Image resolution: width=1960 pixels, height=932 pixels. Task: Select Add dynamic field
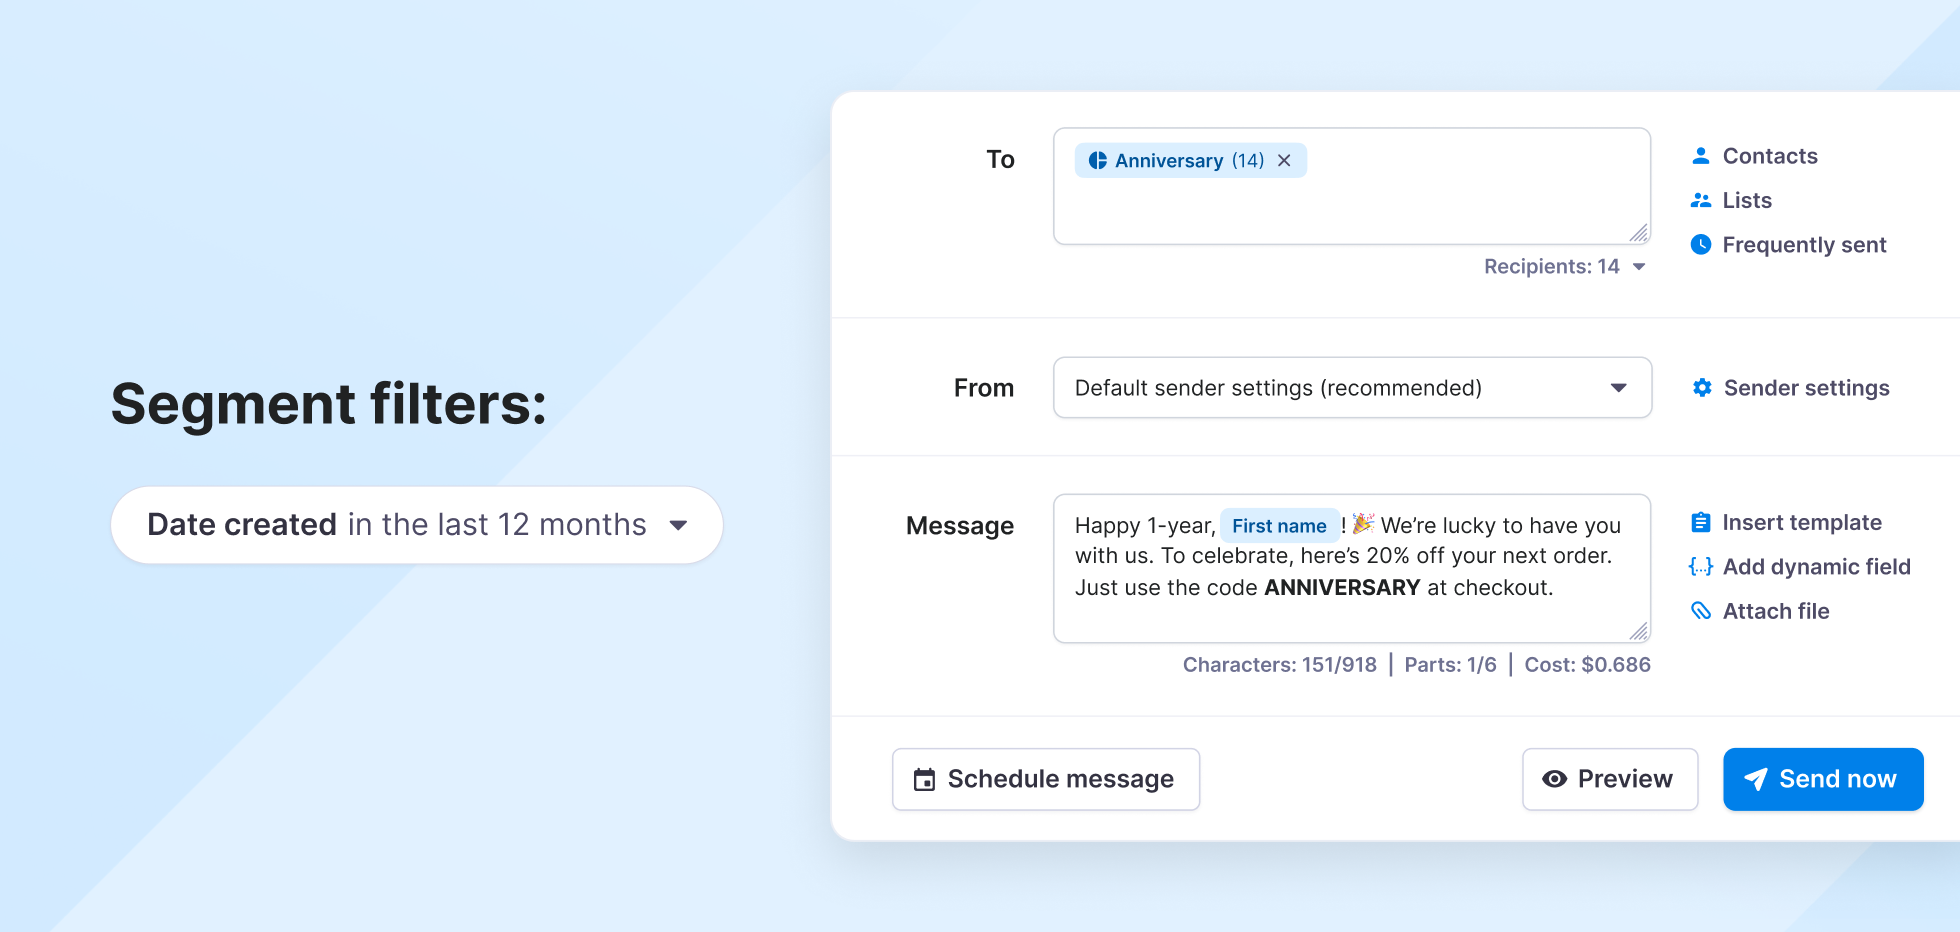tap(1816, 567)
